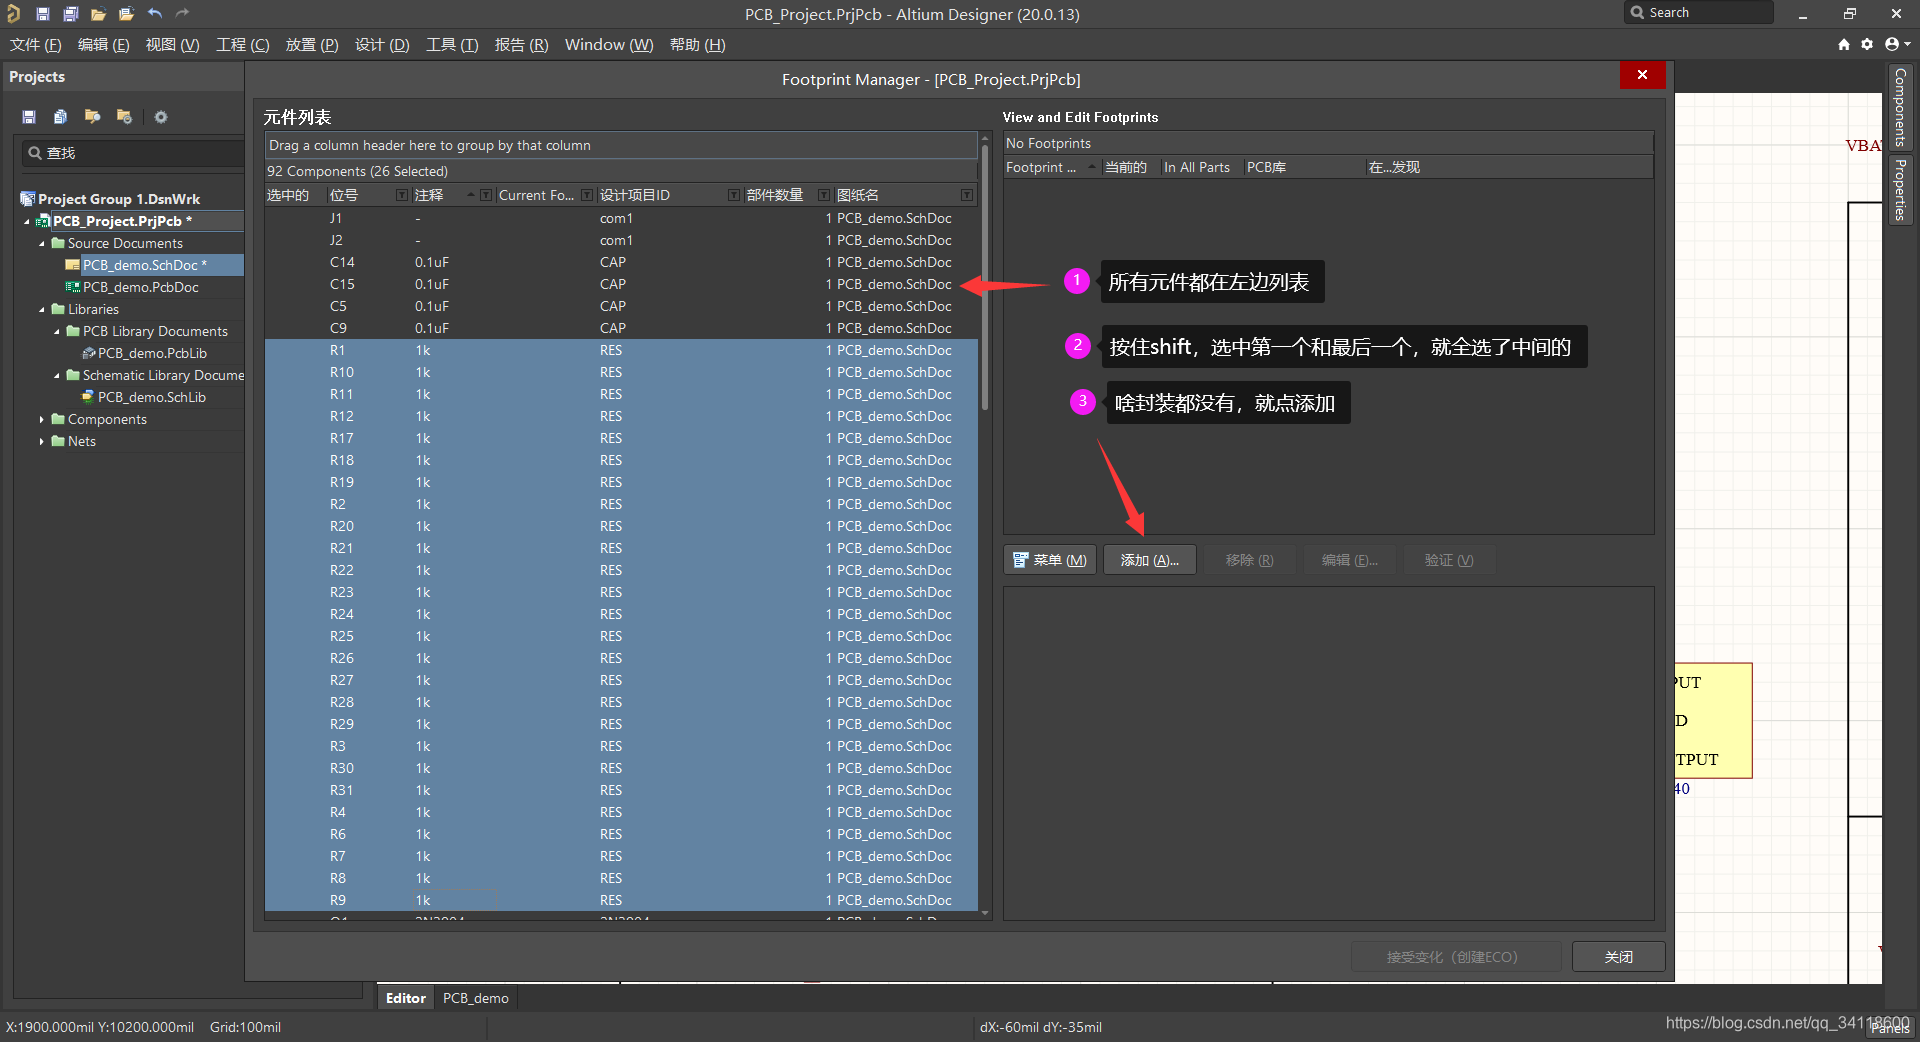The height and width of the screenshot is (1042, 1920).
Task: Open the 帮助 (H) menu
Action: pyautogui.click(x=698, y=45)
